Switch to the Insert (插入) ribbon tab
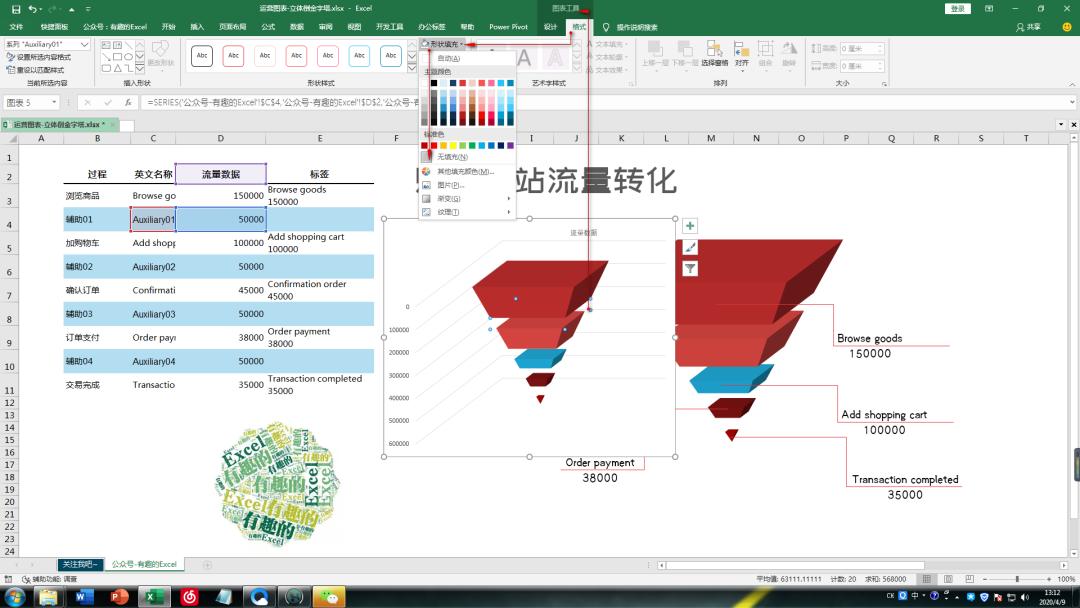The height and width of the screenshot is (608, 1080). point(197,27)
